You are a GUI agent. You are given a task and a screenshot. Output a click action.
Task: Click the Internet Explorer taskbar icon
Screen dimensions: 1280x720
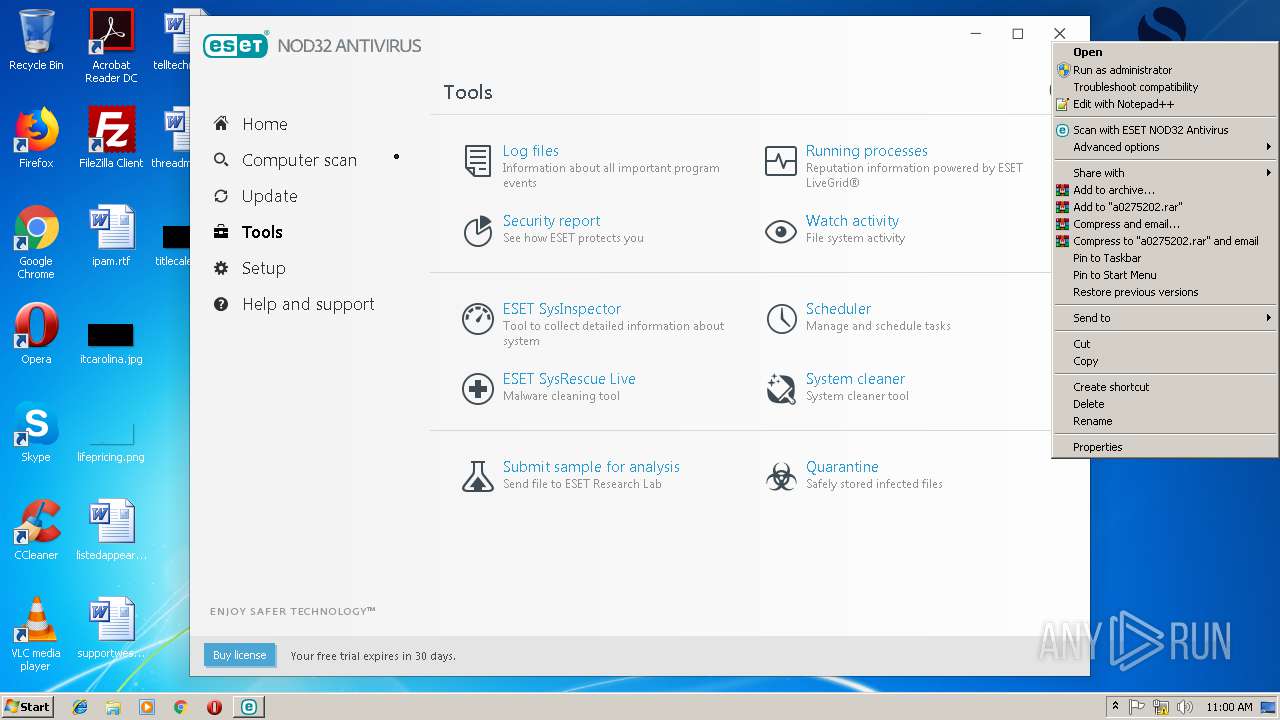pyautogui.click(x=80, y=707)
